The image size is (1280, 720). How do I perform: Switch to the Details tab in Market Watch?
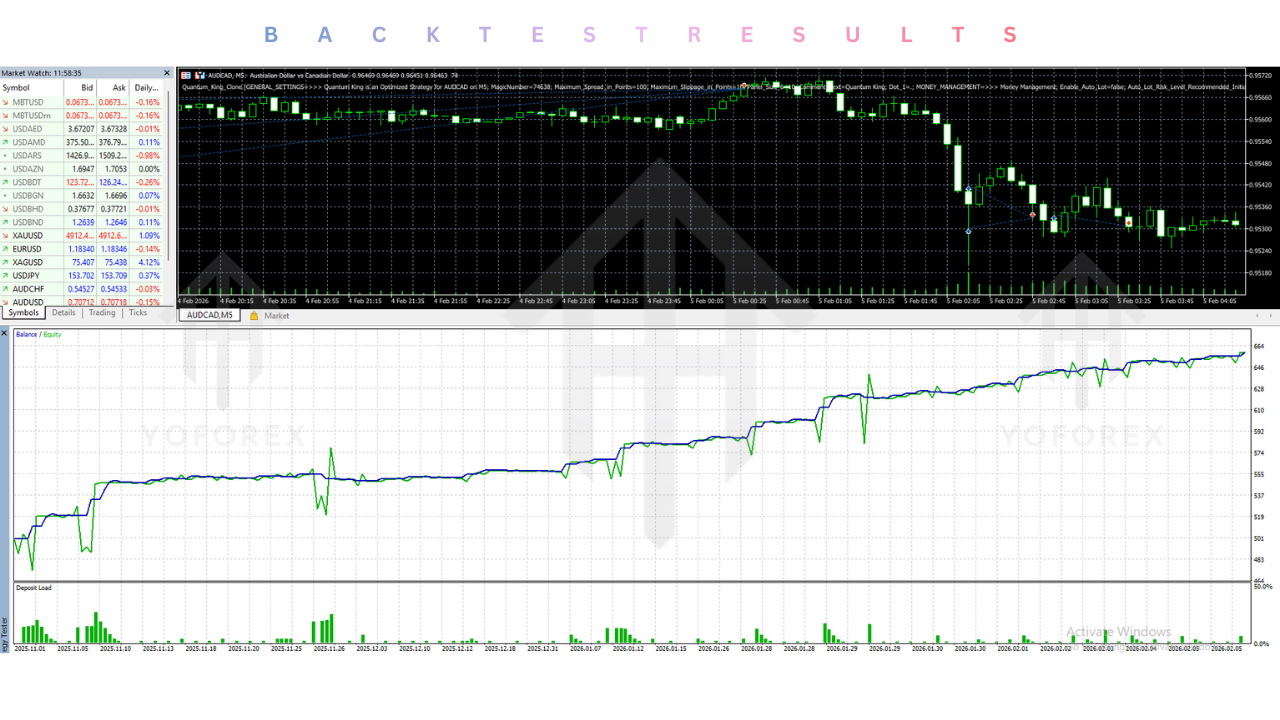tap(64, 312)
